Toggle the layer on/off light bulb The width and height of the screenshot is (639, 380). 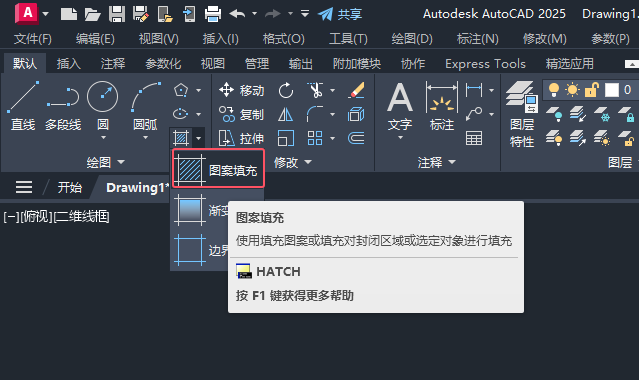coord(554,90)
